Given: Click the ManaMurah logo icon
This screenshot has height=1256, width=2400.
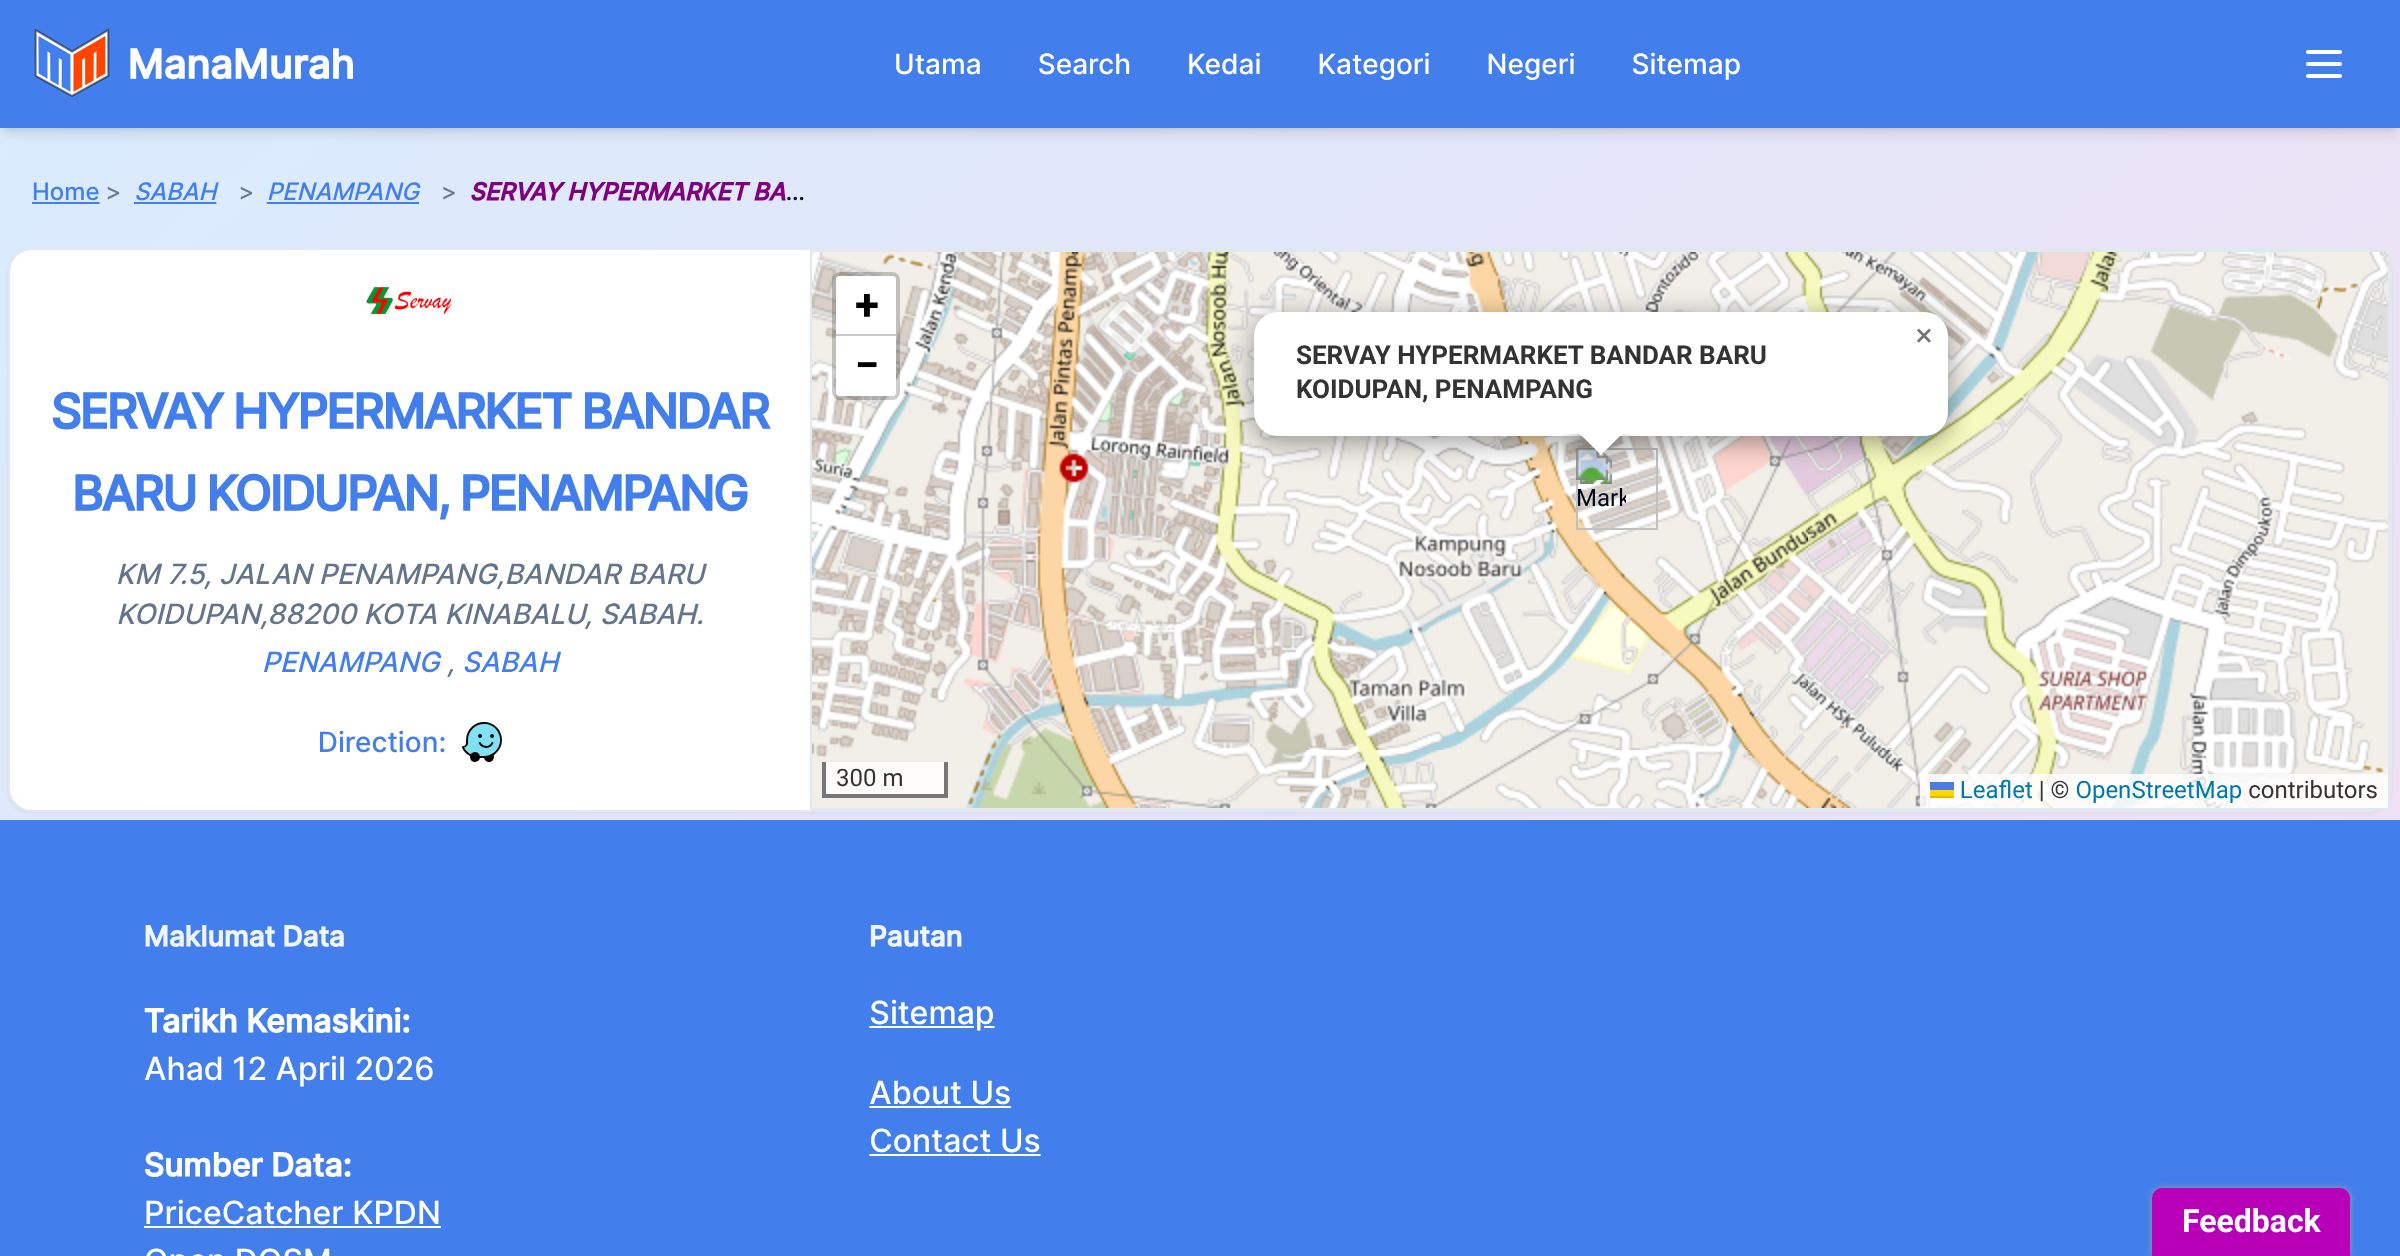Looking at the screenshot, I should 70,63.
